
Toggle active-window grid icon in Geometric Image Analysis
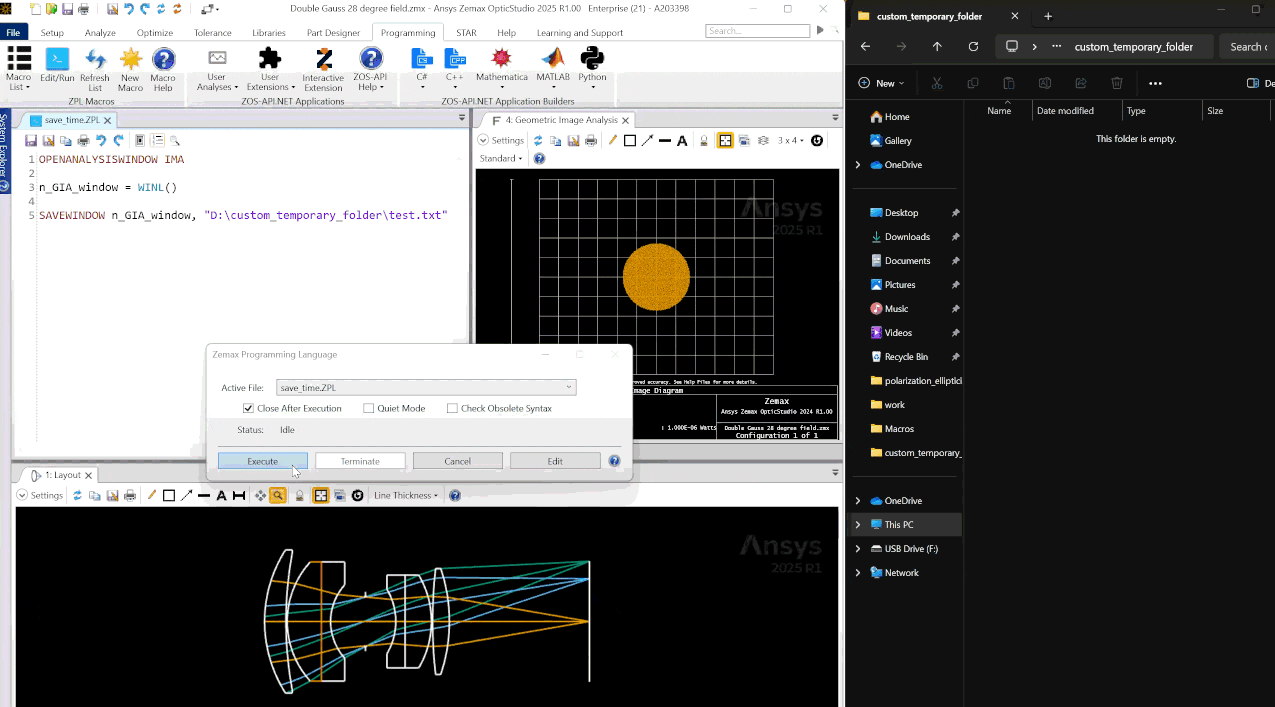[725, 141]
